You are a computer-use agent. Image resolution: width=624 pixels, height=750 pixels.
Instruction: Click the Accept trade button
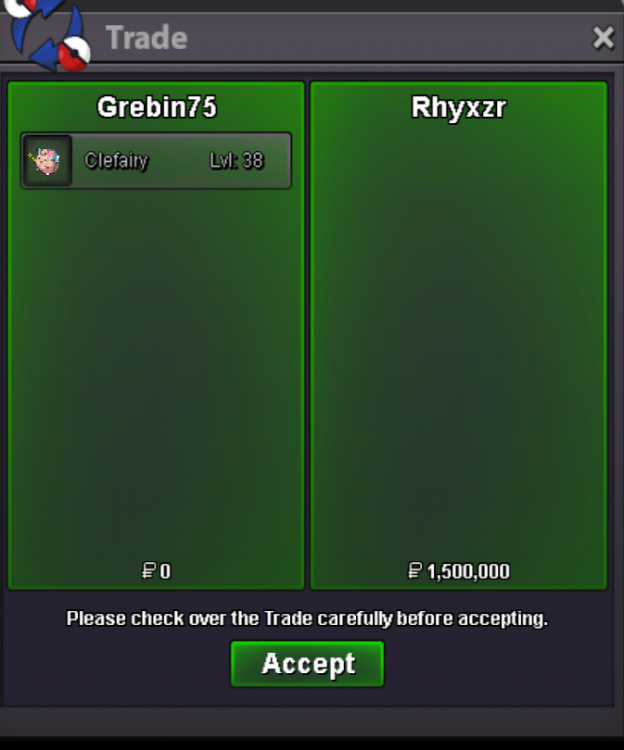pos(307,664)
